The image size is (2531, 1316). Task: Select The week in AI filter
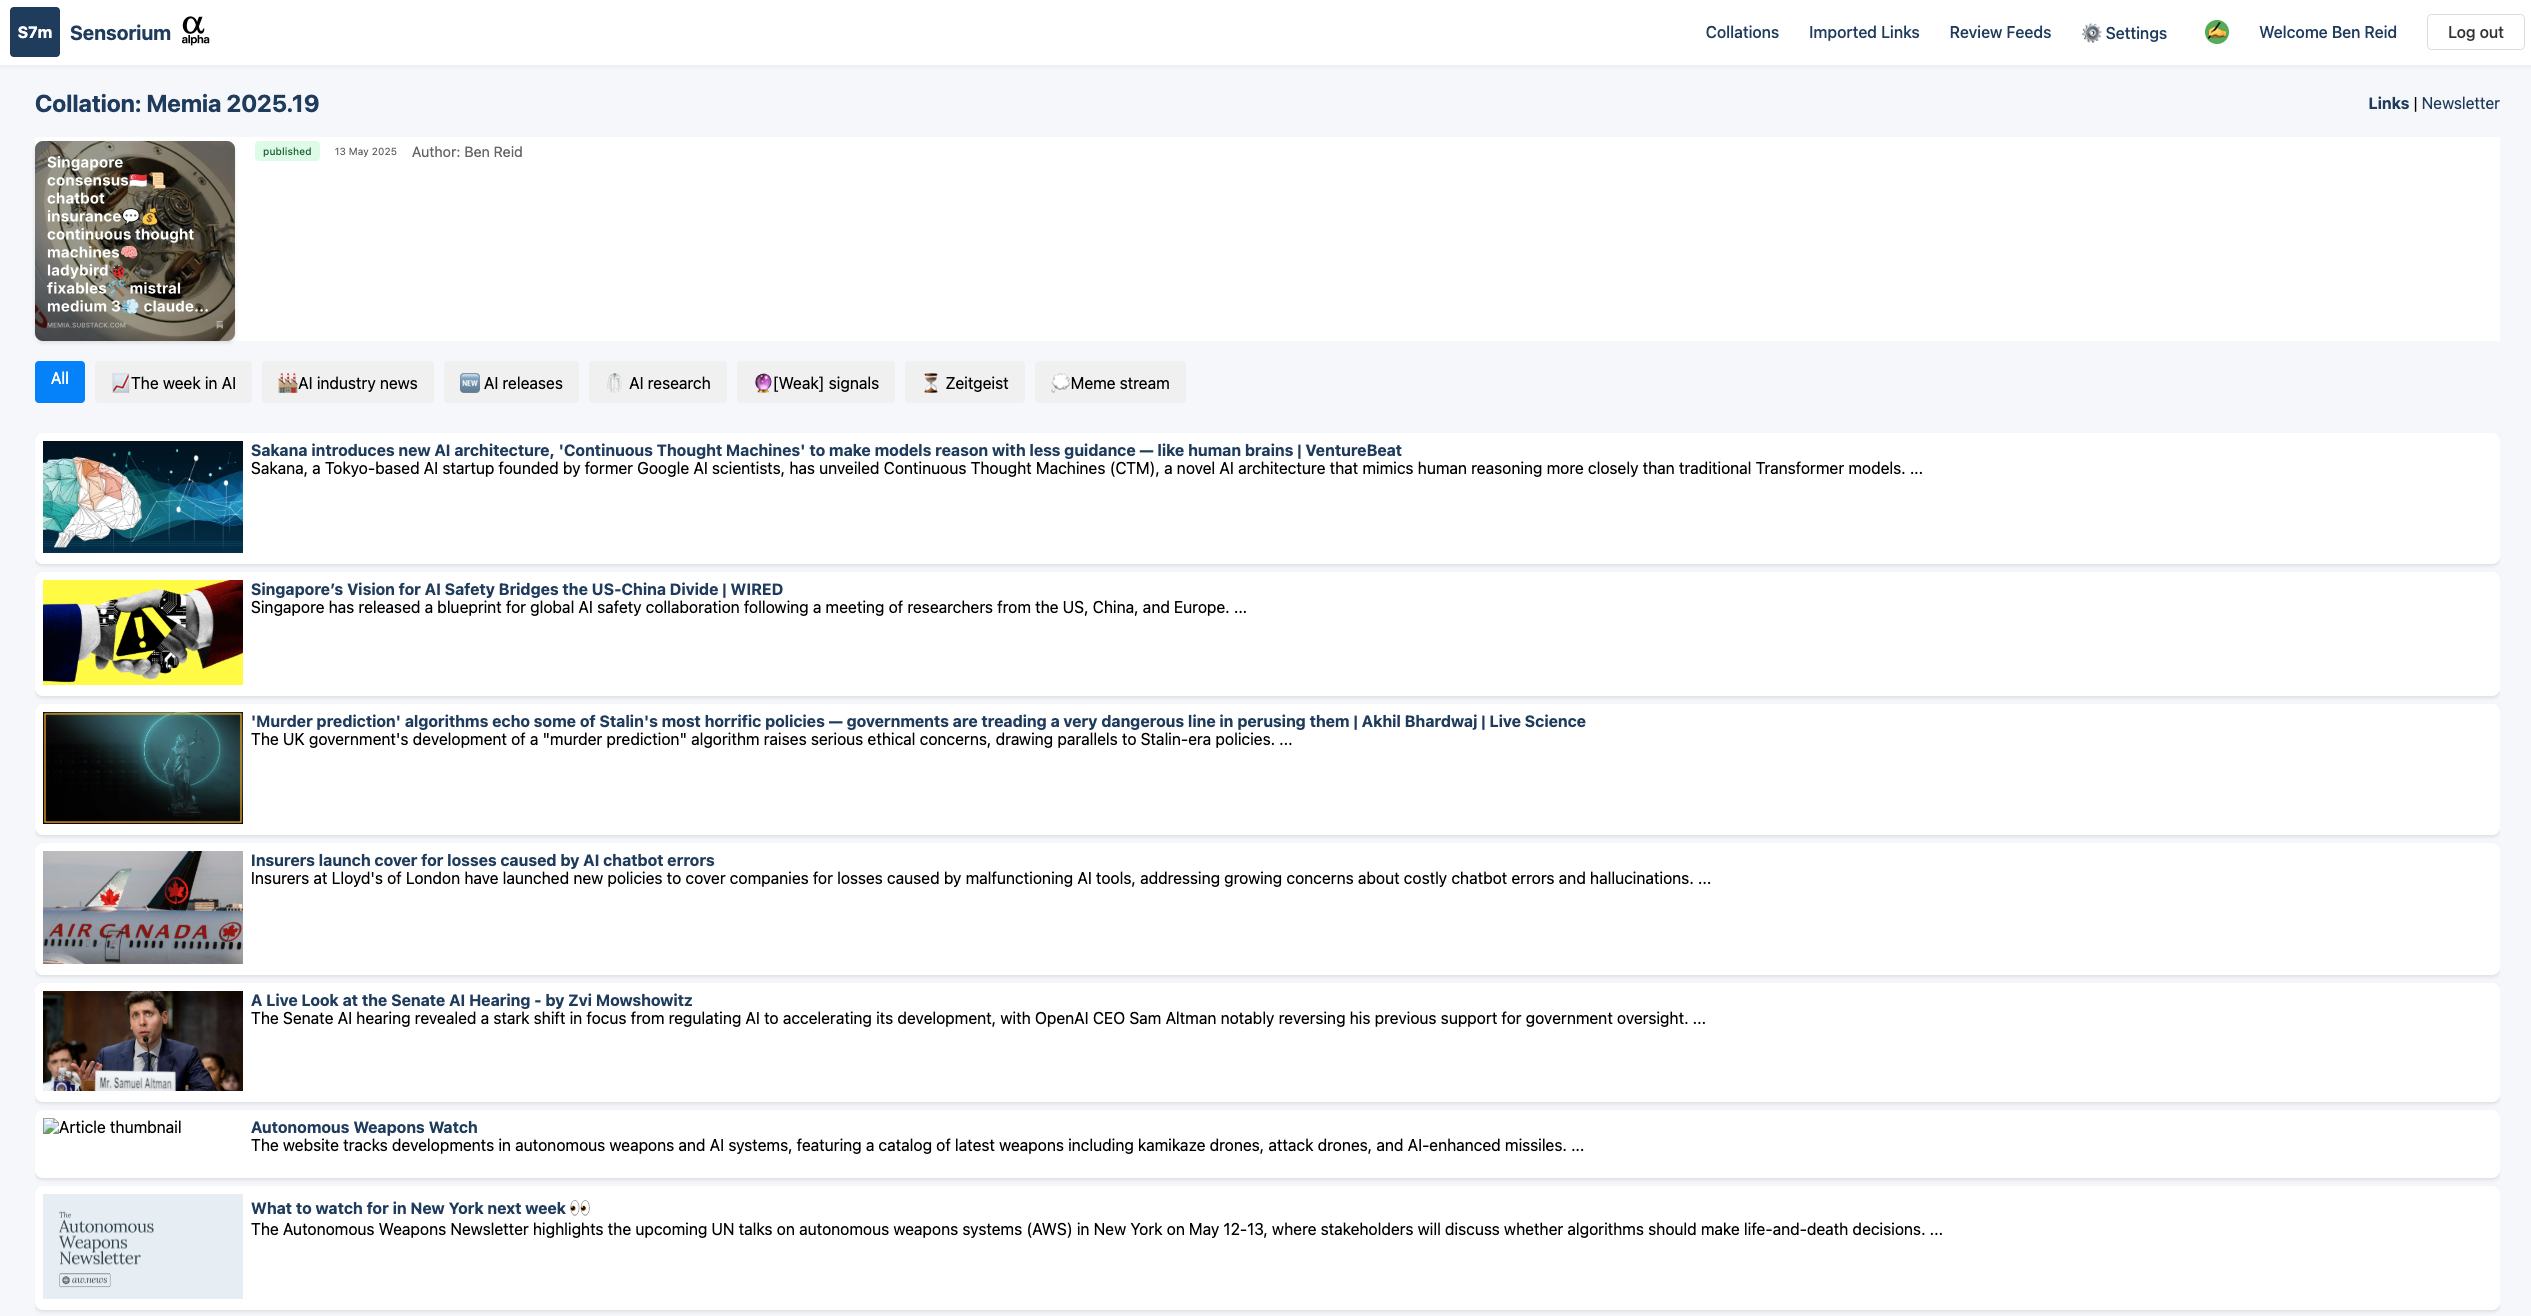pyautogui.click(x=174, y=383)
